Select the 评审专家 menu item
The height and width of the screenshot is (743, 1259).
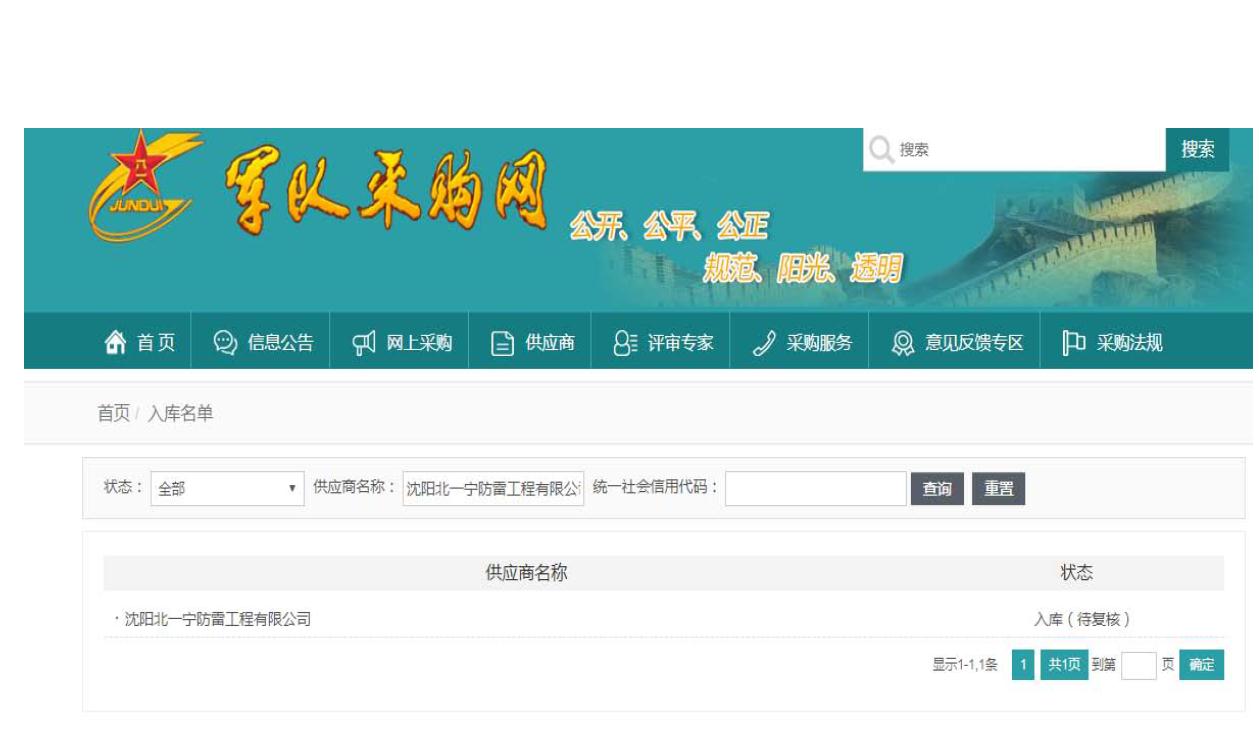[x=664, y=343]
